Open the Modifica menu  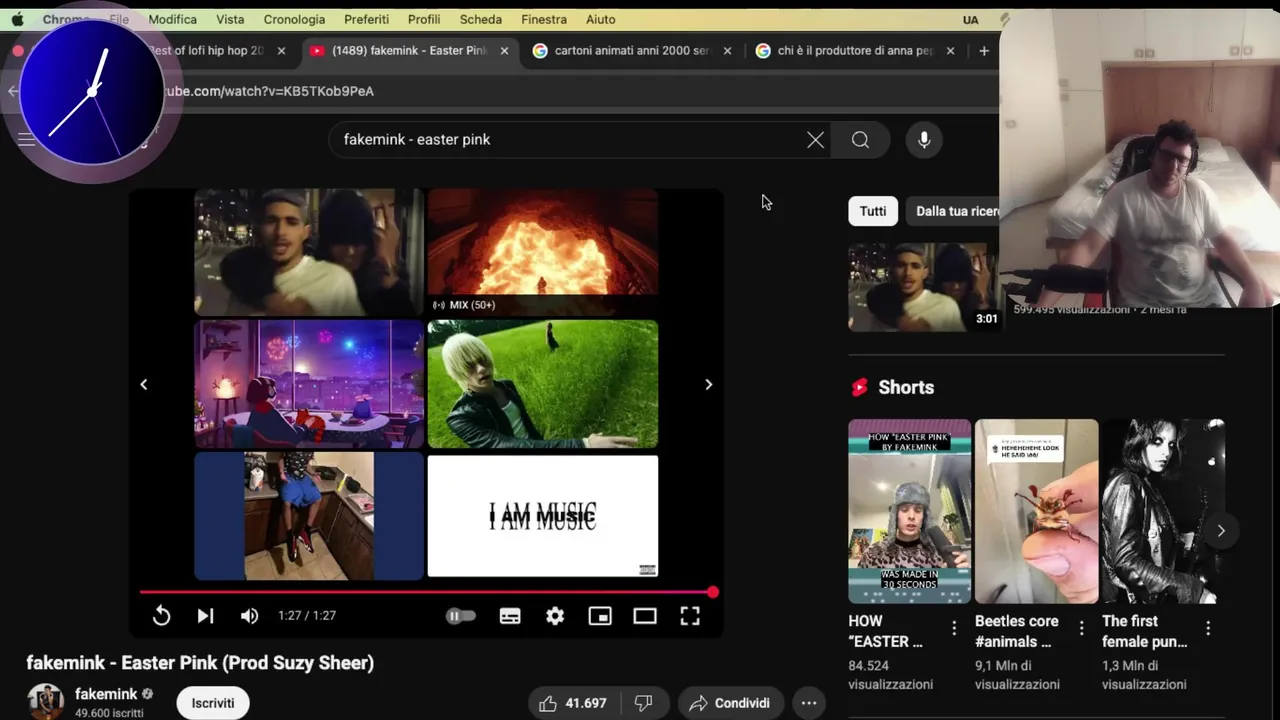(x=173, y=19)
